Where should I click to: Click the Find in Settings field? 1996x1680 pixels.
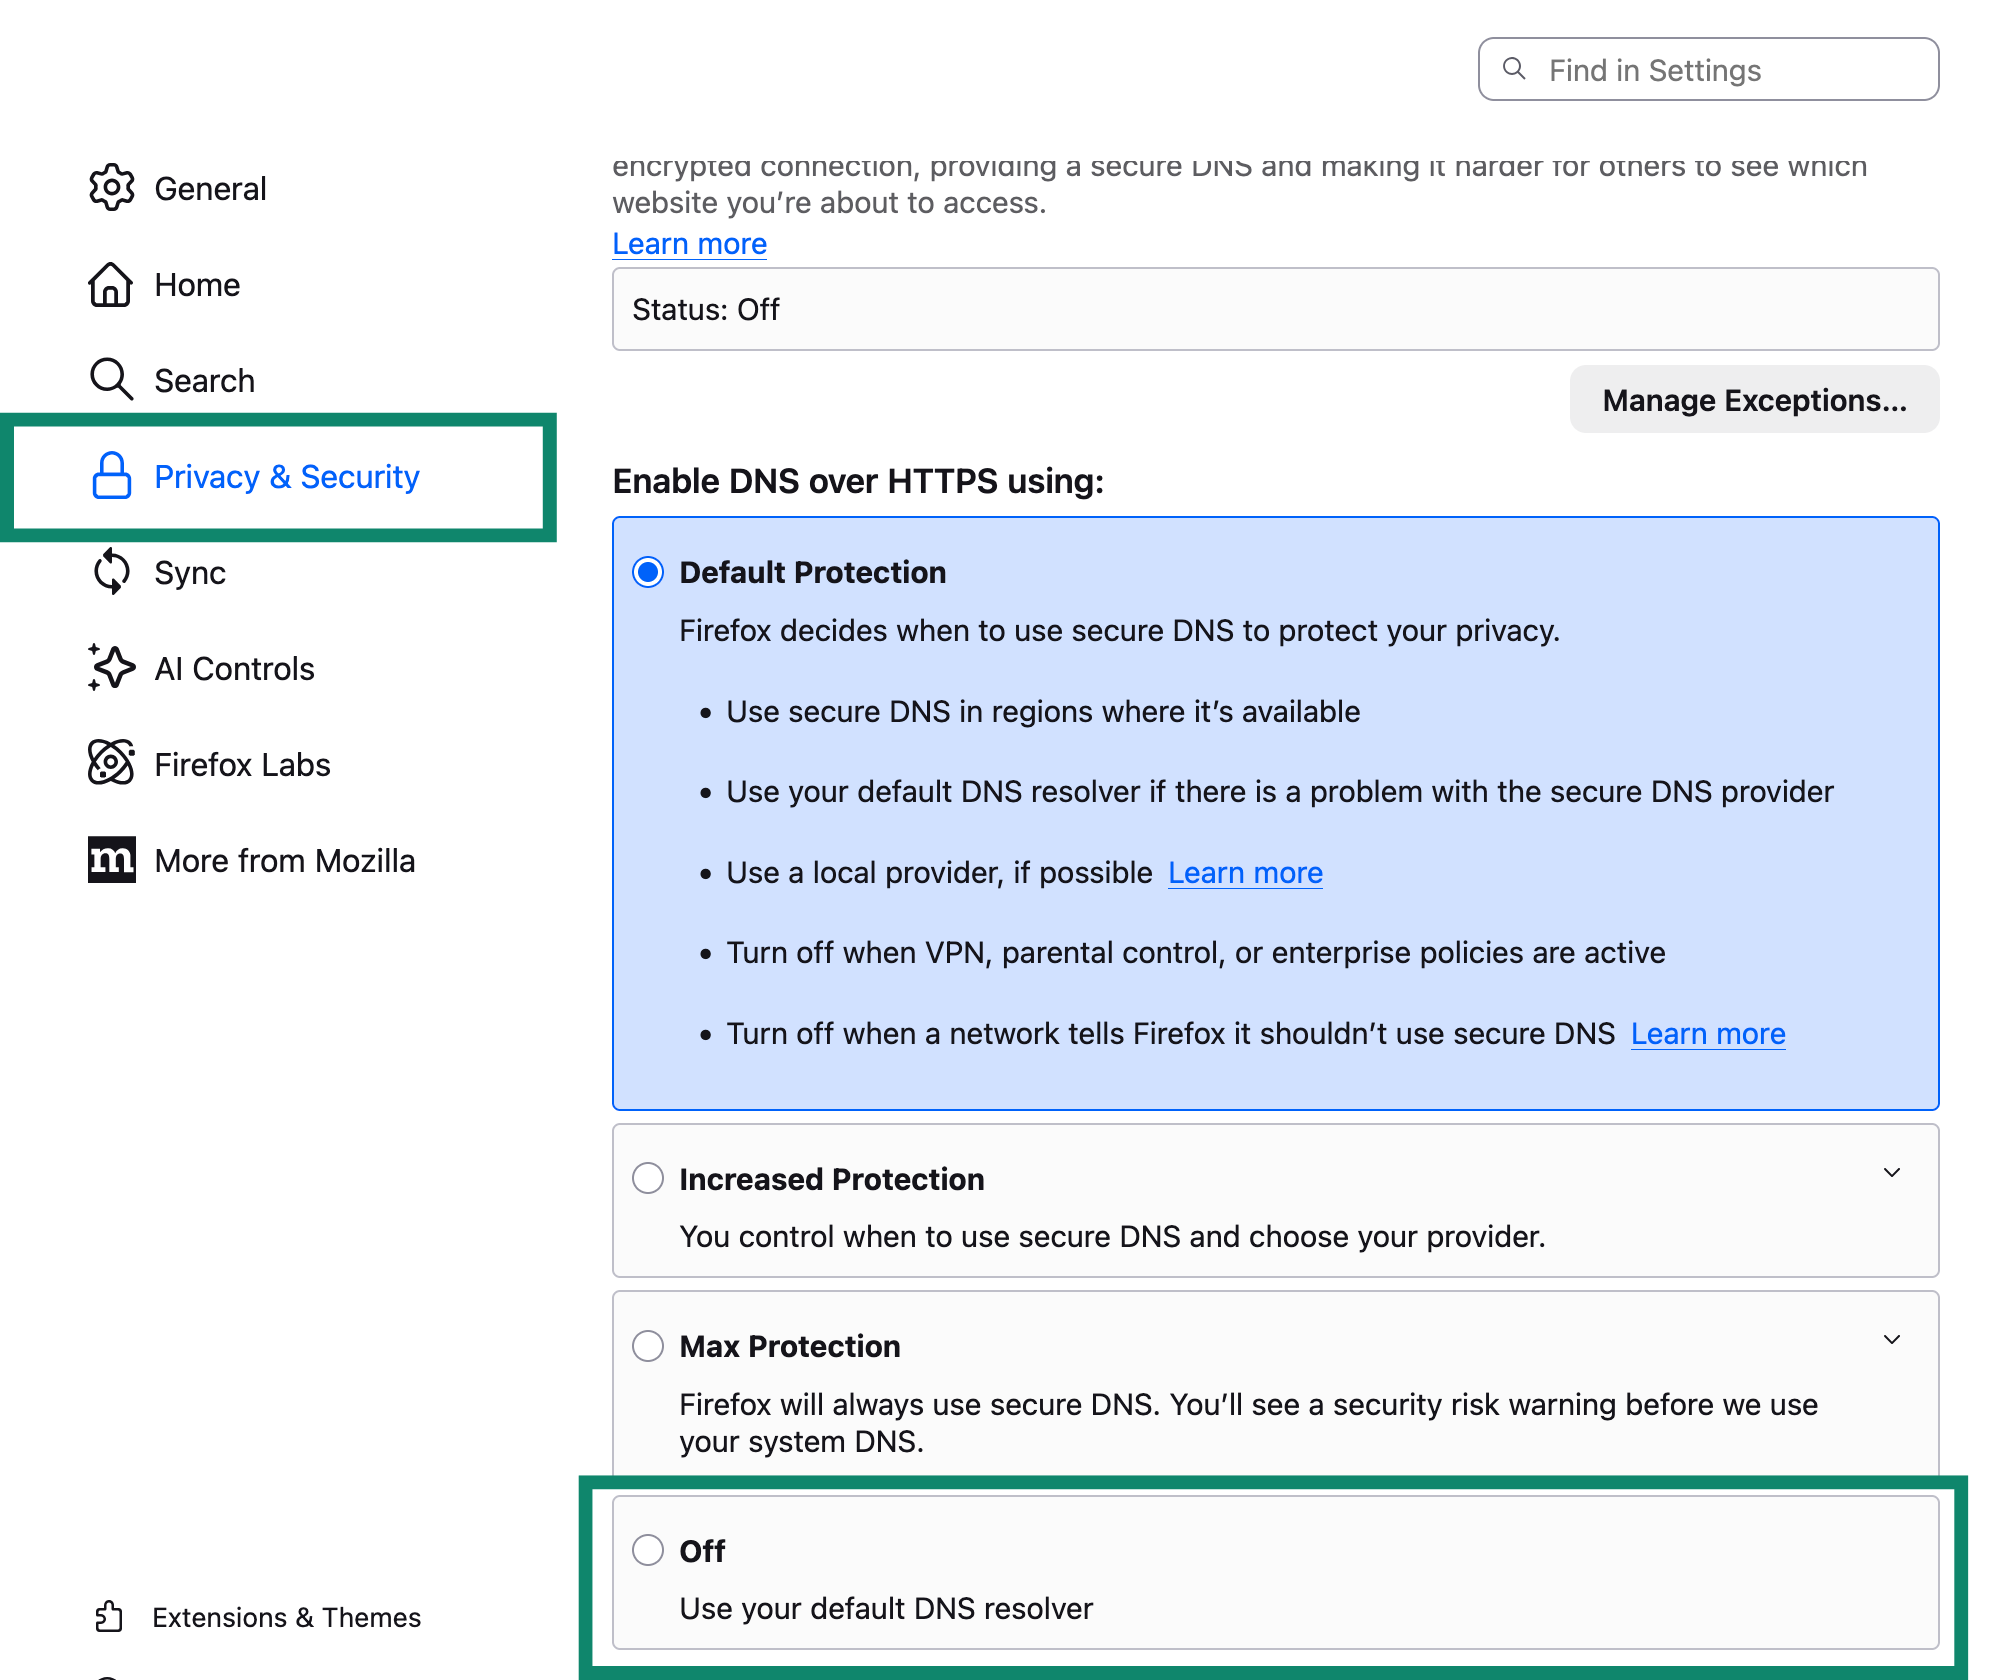tap(1708, 70)
